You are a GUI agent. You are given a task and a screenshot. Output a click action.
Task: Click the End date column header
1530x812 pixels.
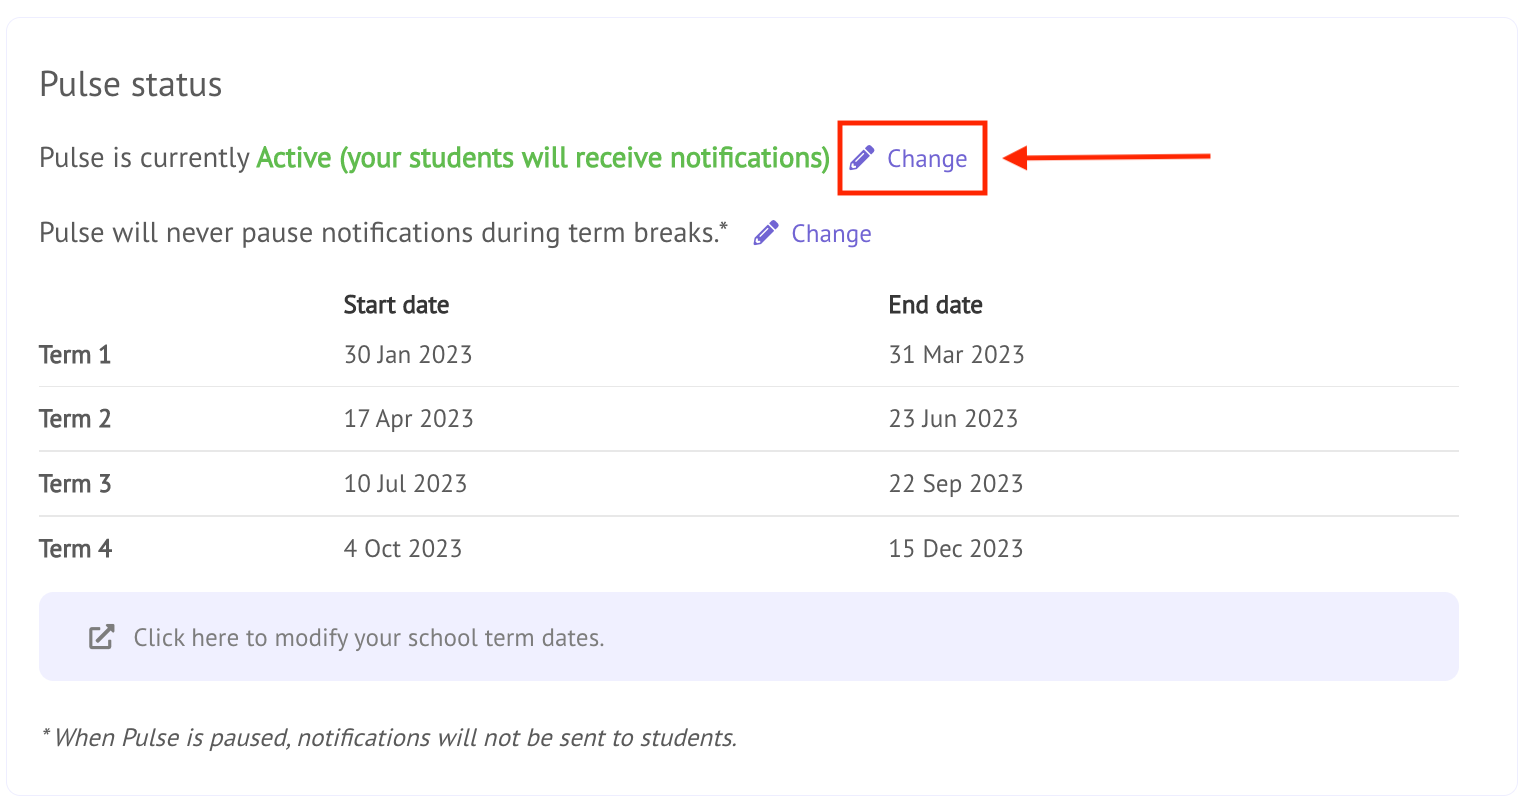(x=935, y=305)
